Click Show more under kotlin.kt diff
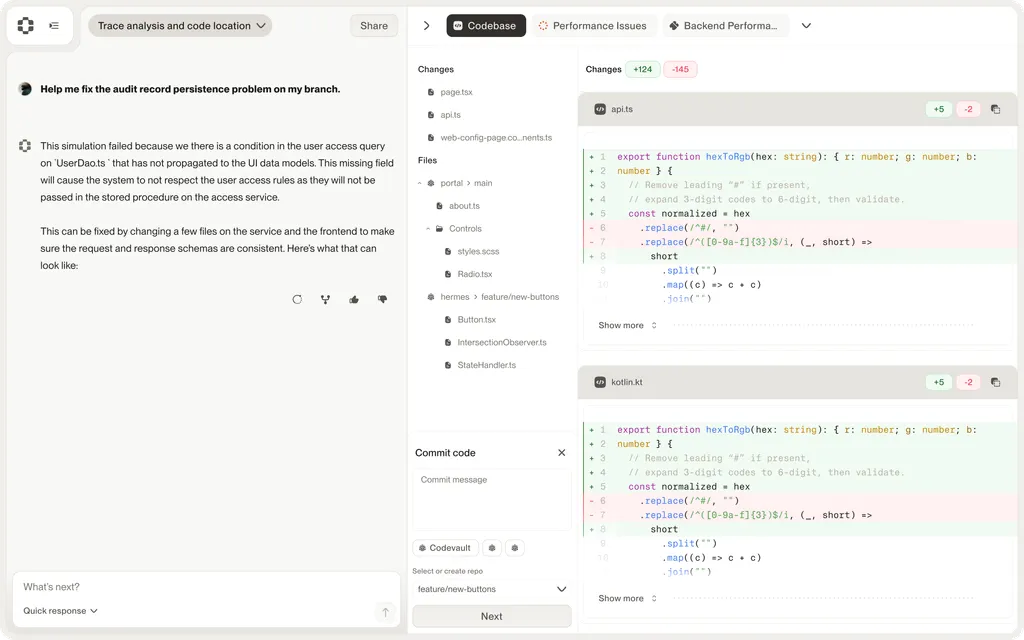Image resolution: width=1024 pixels, height=640 pixels. [x=627, y=598]
